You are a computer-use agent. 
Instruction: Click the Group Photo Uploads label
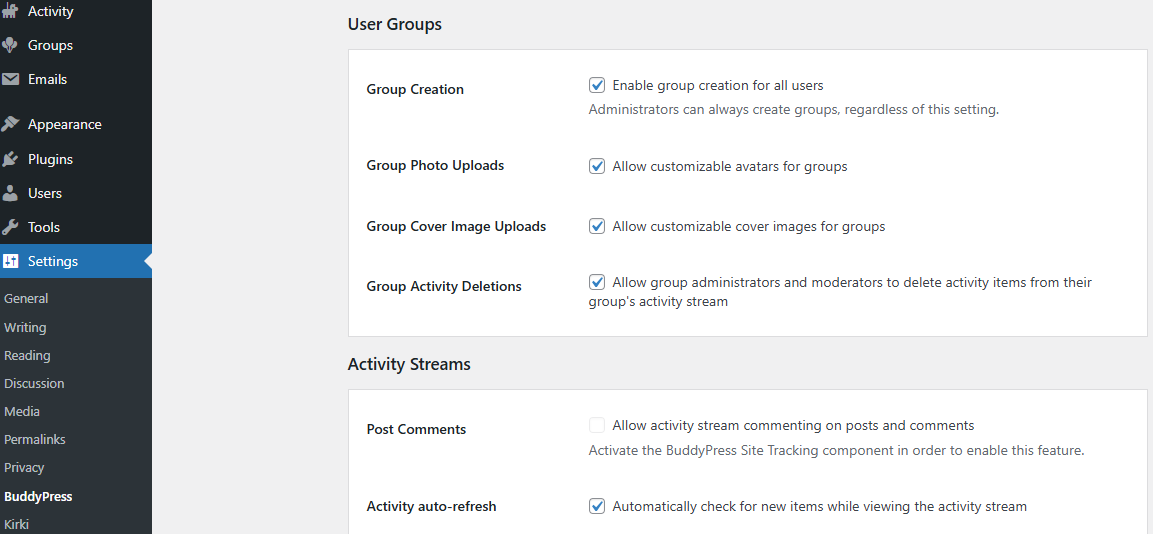coord(435,165)
